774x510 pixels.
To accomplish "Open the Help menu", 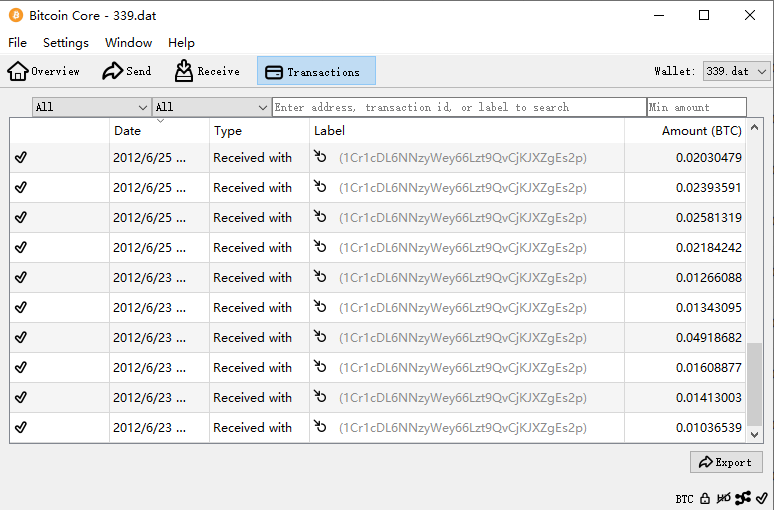I will 181,43.
